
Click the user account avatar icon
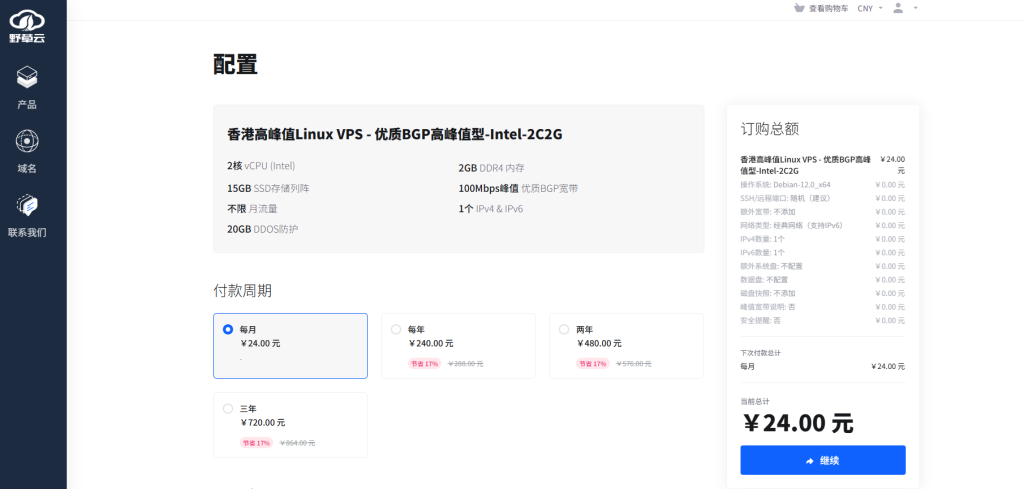click(898, 8)
